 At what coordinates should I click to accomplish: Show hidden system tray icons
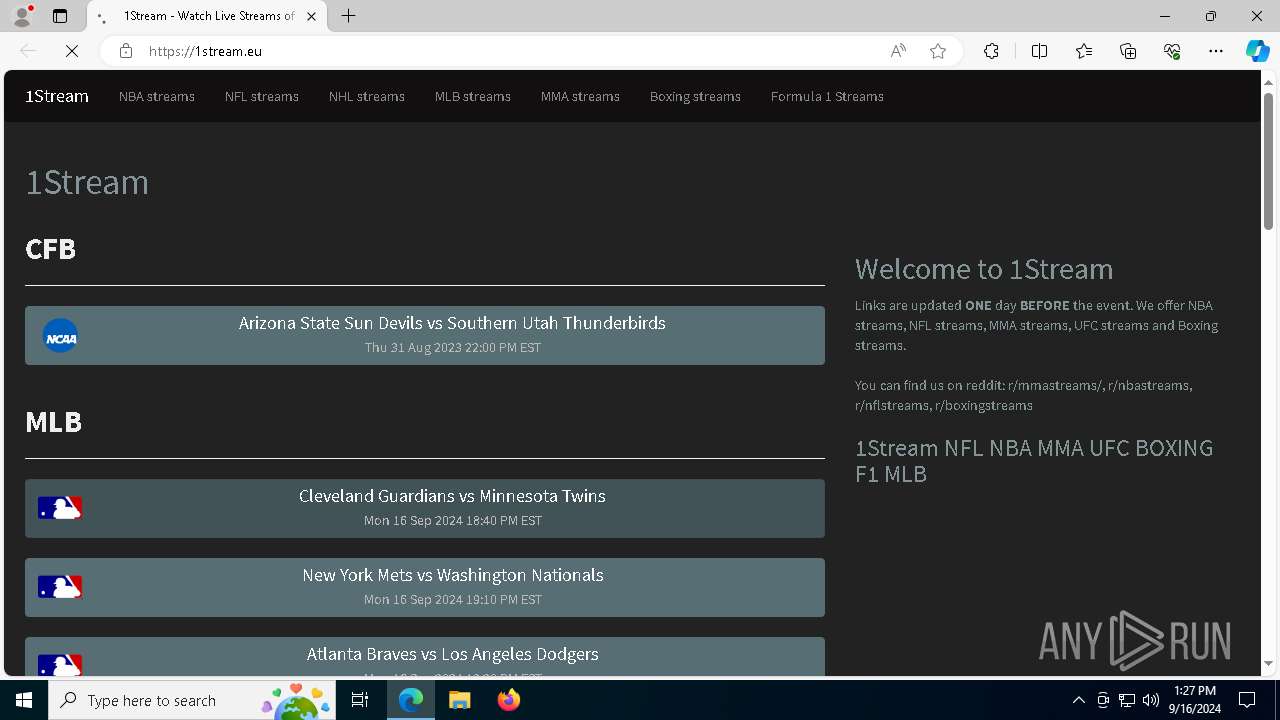pyautogui.click(x=1078, y=700)
